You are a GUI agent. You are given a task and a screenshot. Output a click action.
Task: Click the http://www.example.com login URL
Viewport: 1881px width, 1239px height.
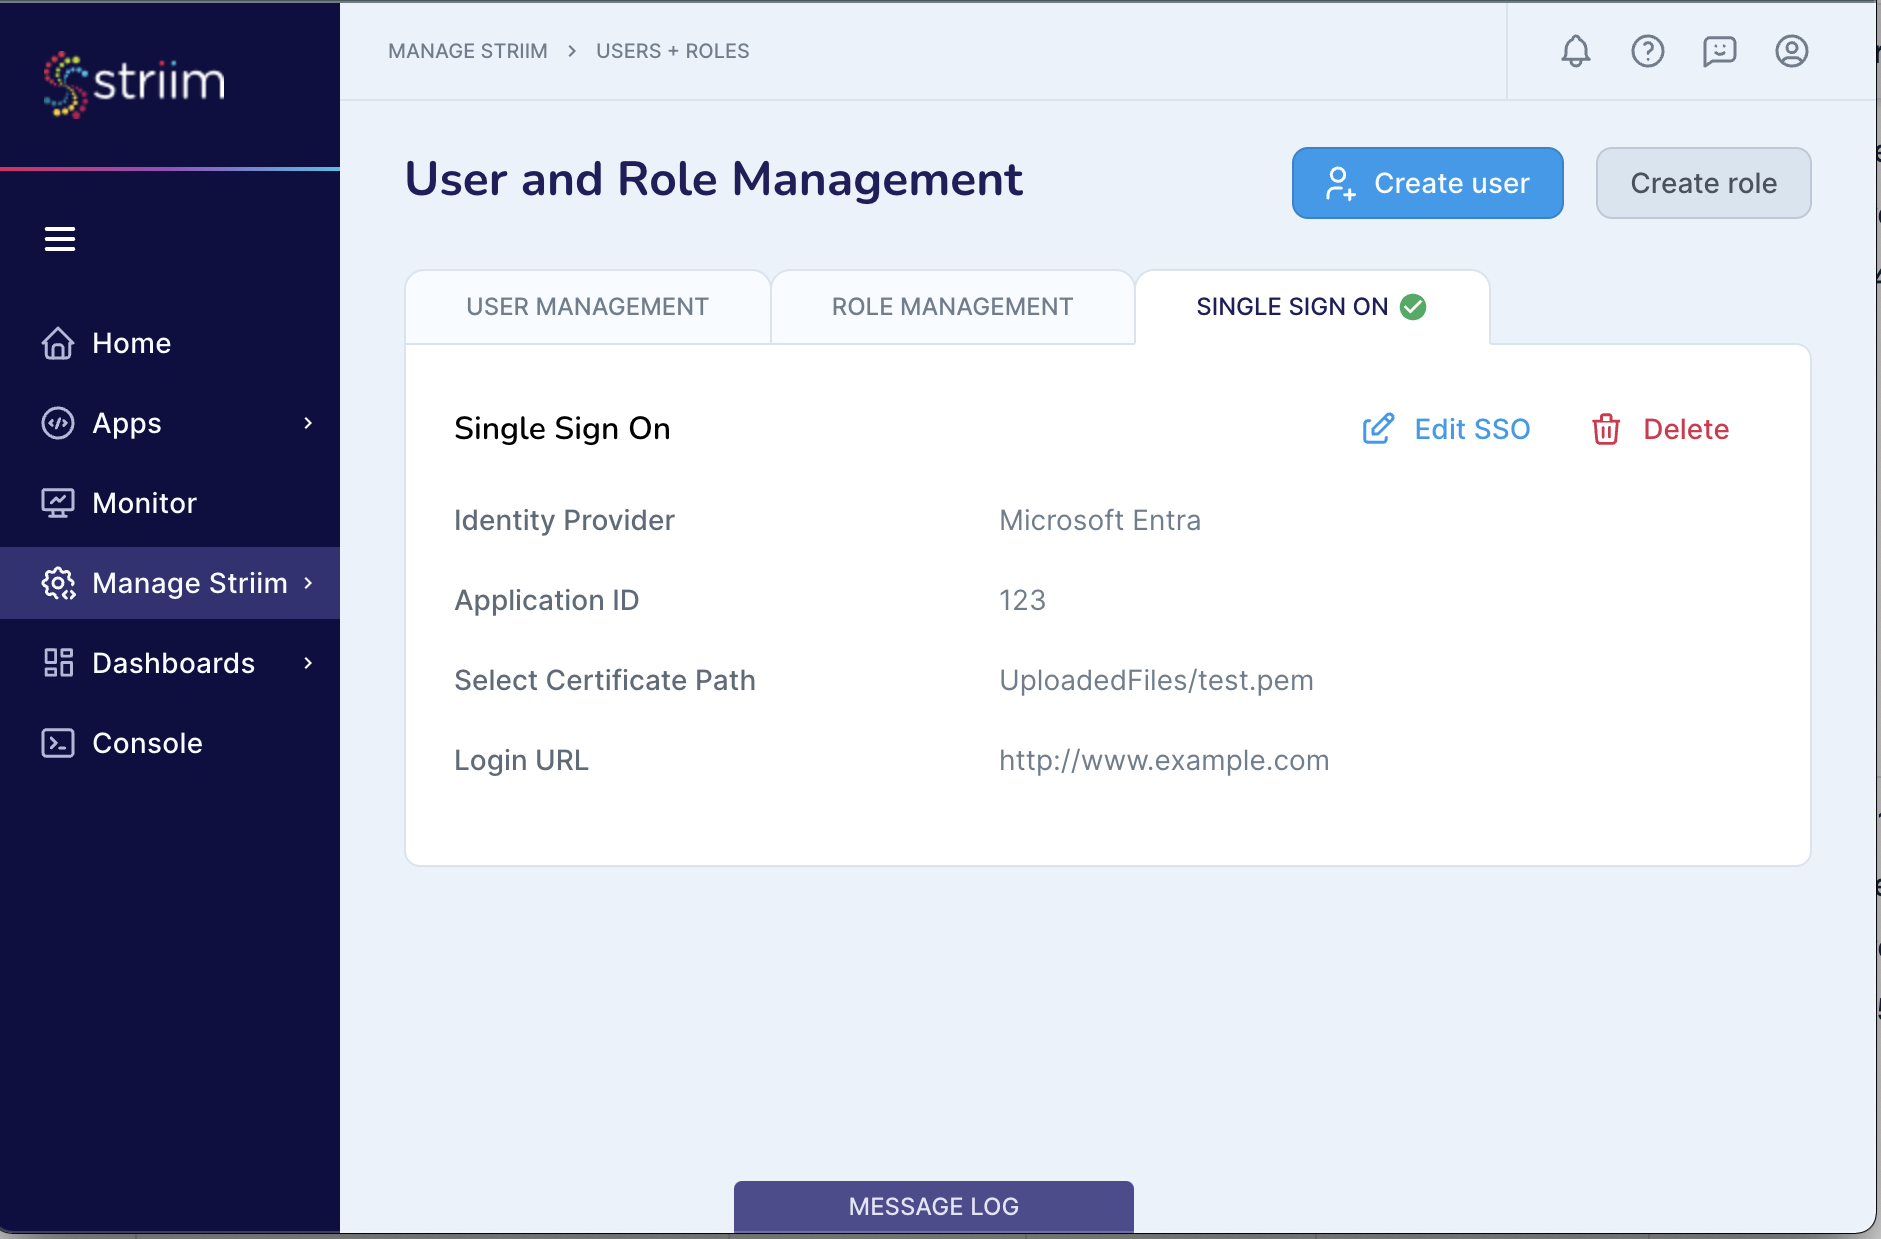pos(1165,760)
